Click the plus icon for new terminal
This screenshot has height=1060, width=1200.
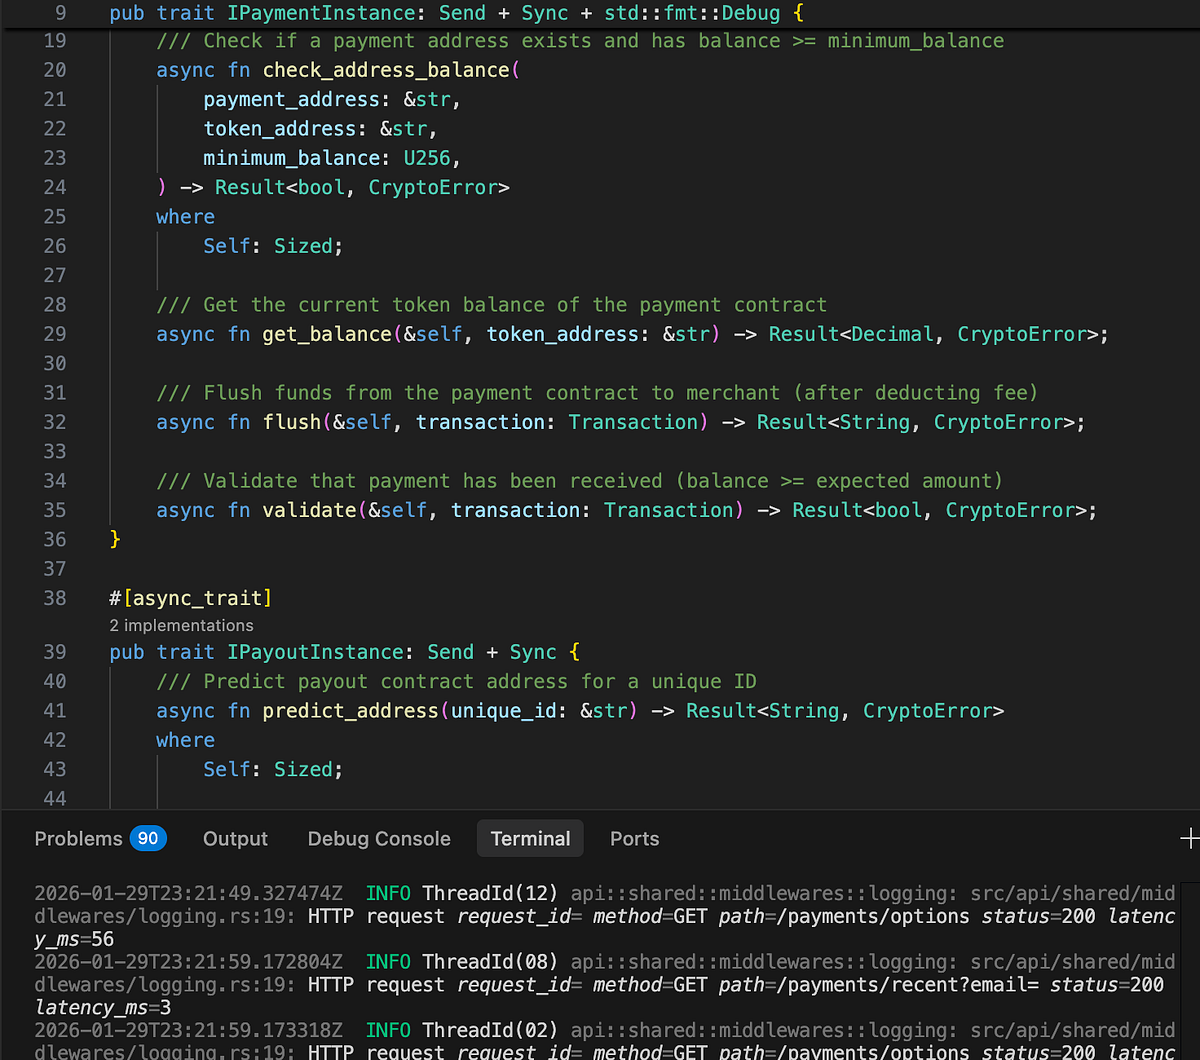pyautogui.click(x=1190, y=839)
